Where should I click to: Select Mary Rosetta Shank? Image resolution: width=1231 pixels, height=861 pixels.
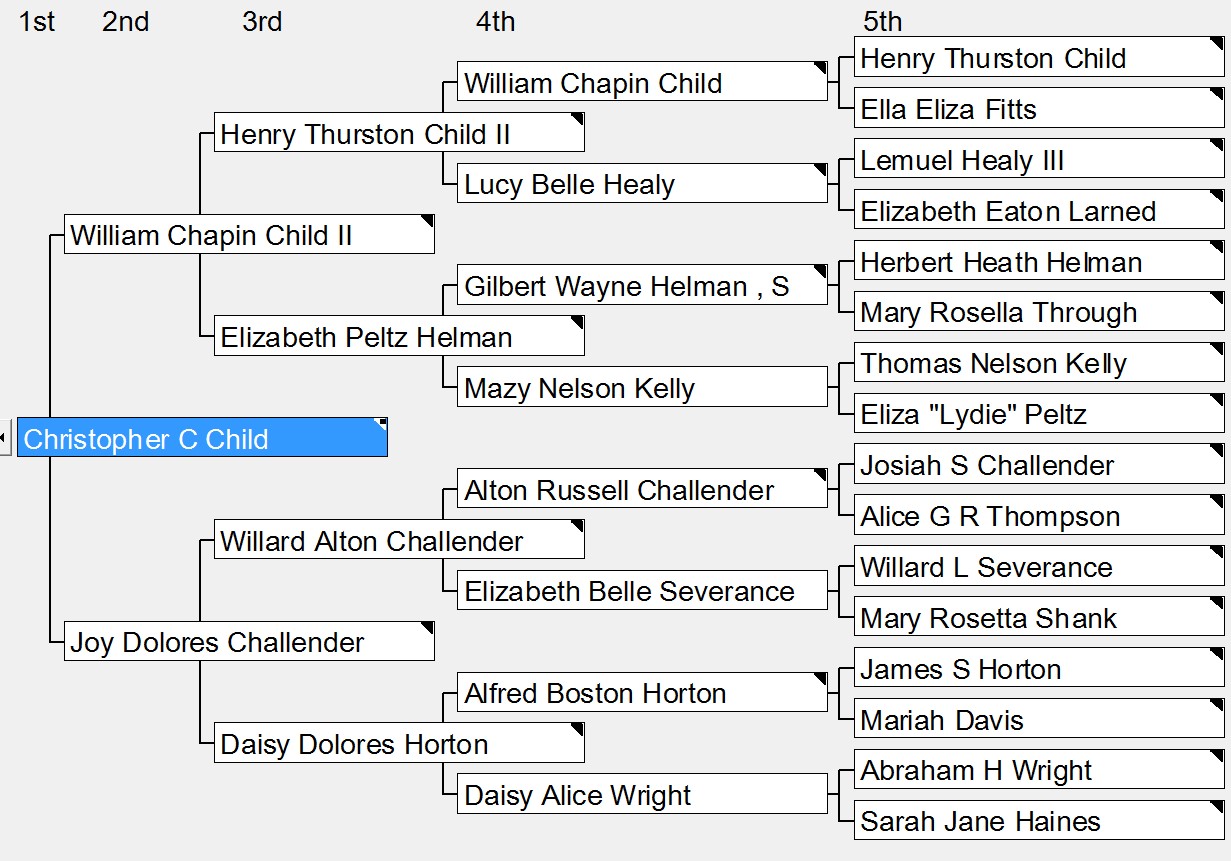1039,617
